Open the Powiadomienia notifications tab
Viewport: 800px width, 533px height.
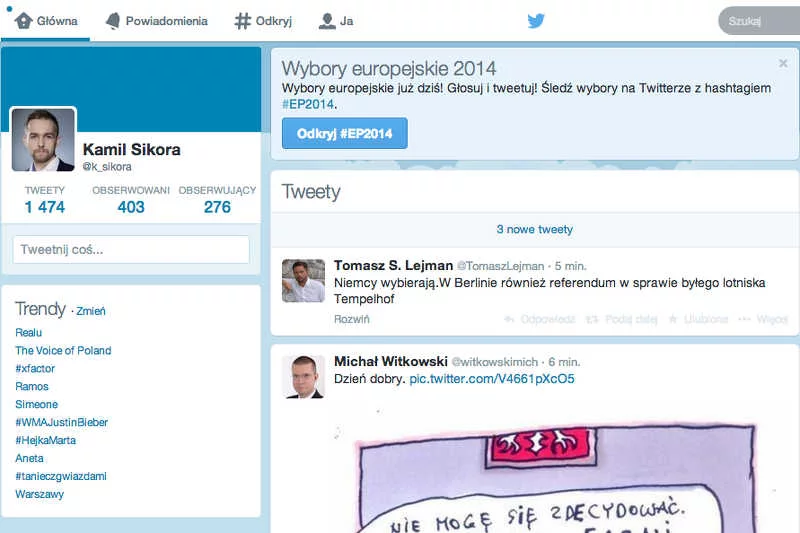(156, 21)
